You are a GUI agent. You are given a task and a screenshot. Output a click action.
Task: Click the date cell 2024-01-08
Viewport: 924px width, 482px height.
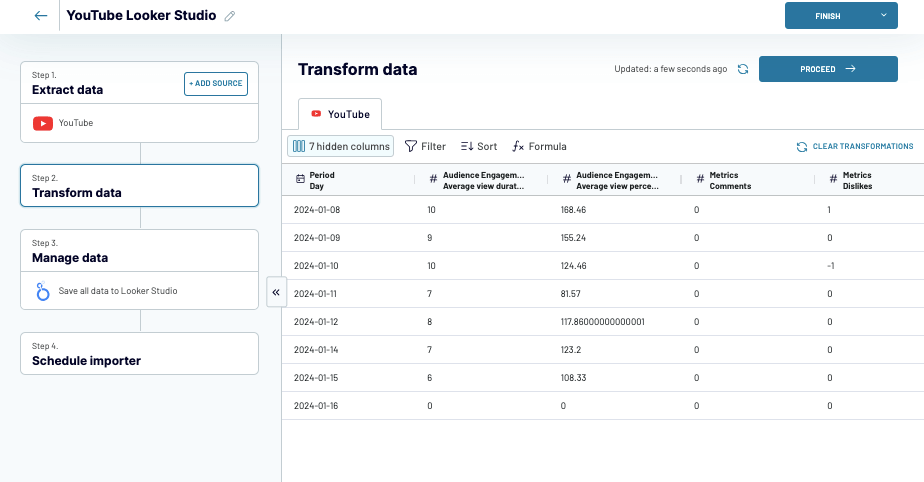[x=317, y=210]
